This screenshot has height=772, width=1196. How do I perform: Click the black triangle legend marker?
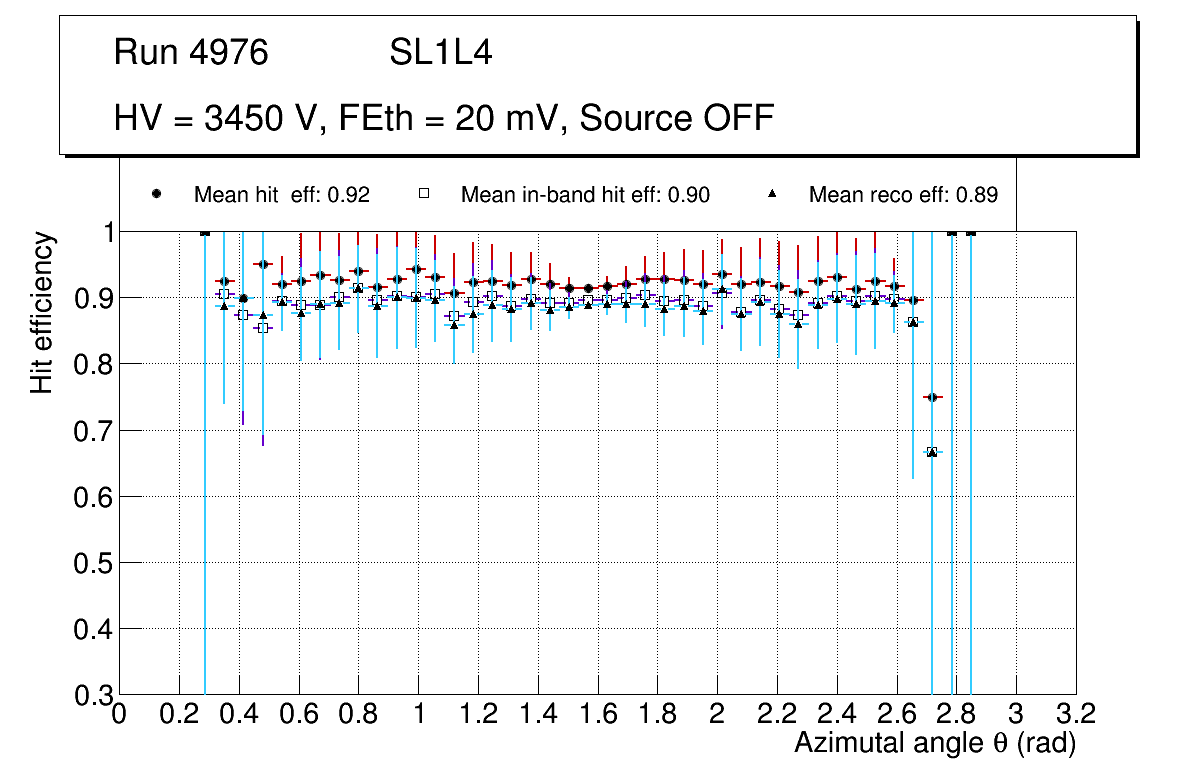pos(772,194)
